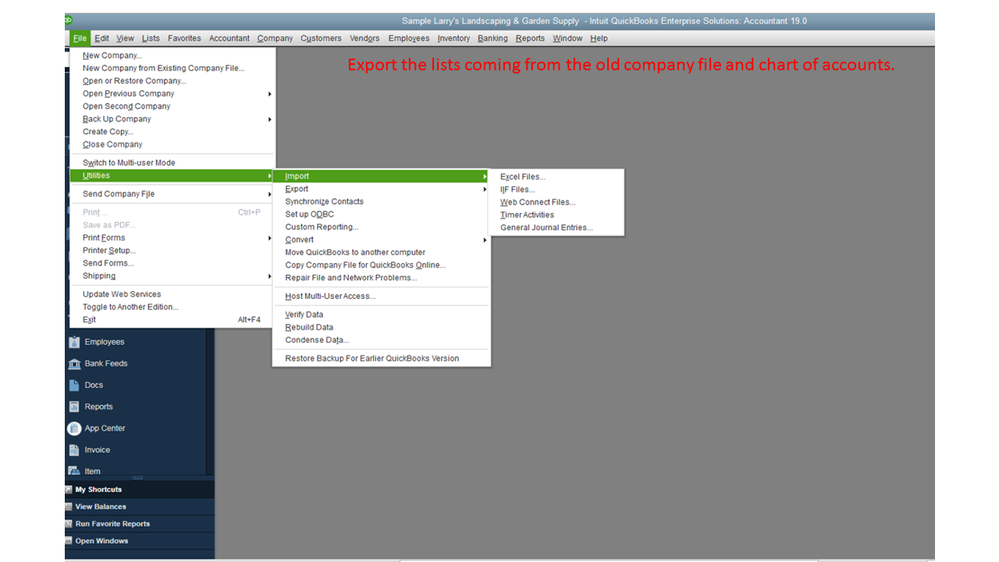Screen dimensions: 999x562
Task: Choose Toggle to Another Edition...
Action: point(131,307)
